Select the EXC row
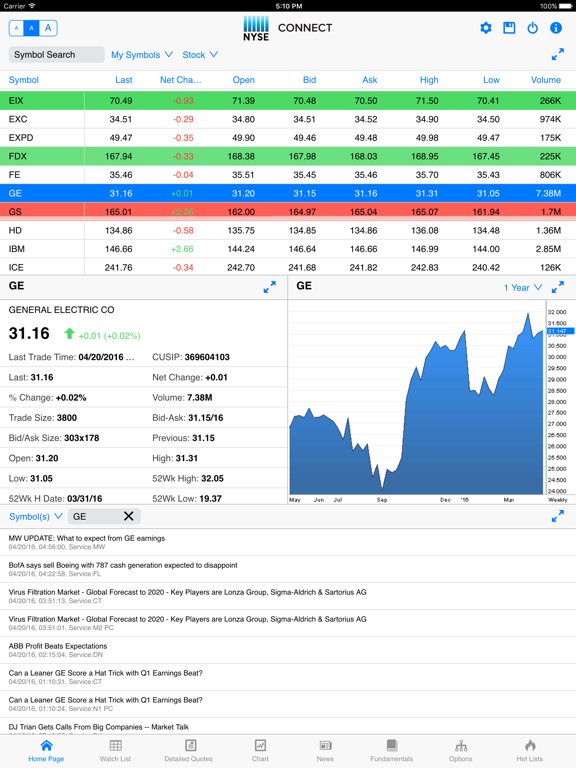576x768 pixels. pos(288,119)
